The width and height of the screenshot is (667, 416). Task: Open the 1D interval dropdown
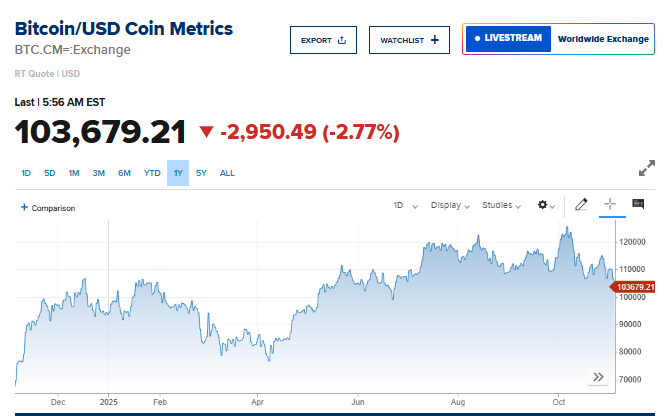(404, 205)
